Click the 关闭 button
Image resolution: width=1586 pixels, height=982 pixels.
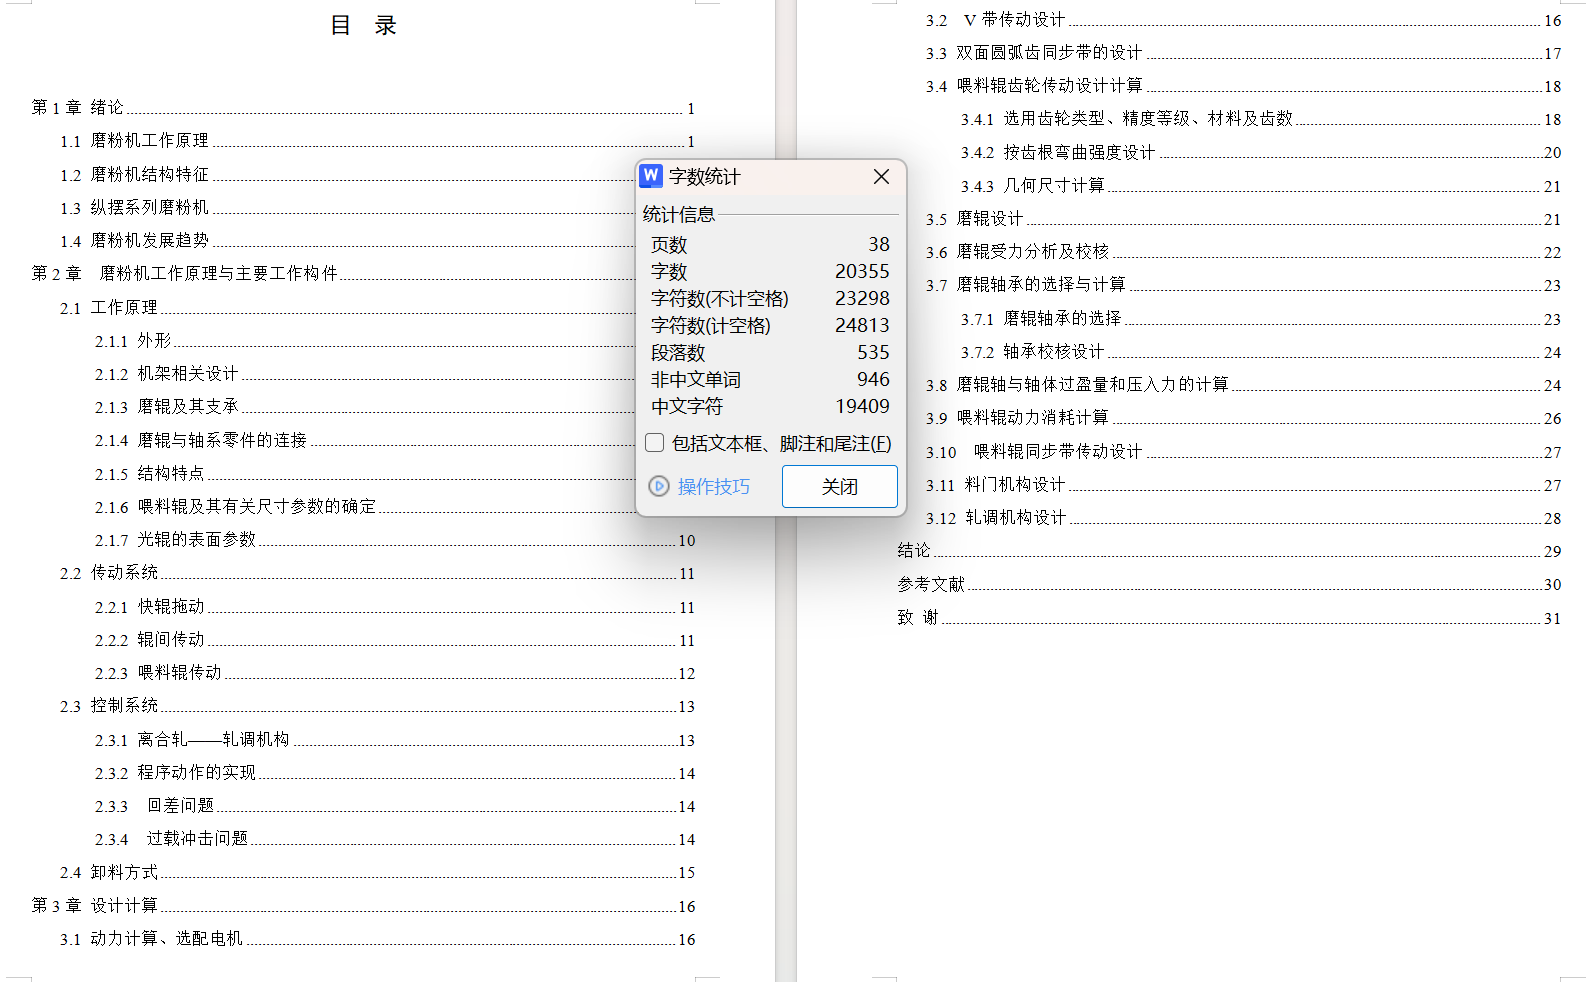(840, 486)
